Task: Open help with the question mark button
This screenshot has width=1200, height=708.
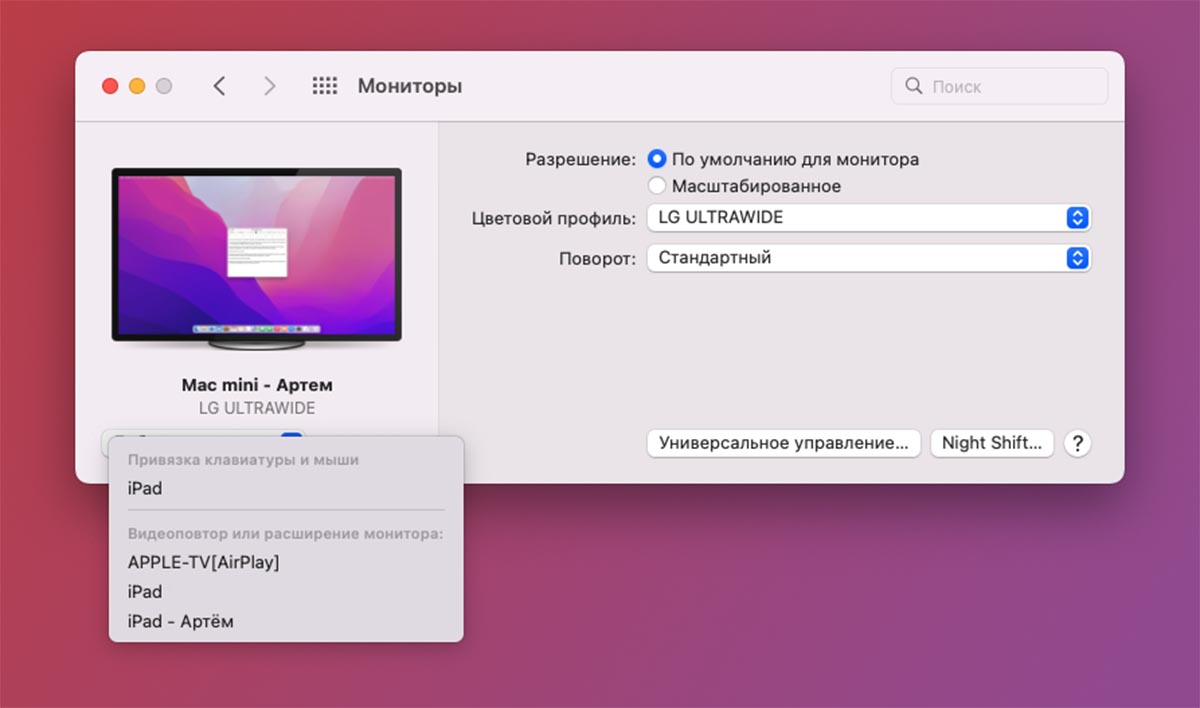Action: [x=1076, y=443]
